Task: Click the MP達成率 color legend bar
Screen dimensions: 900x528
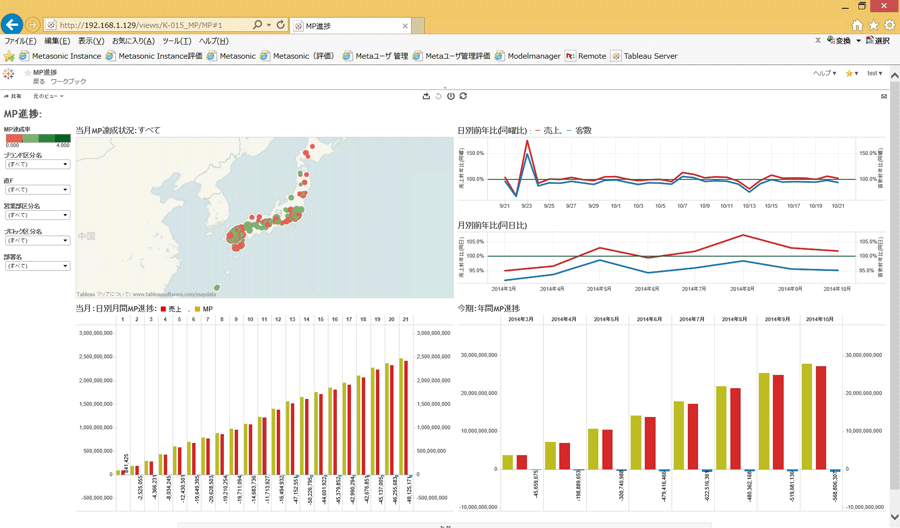Action: (37, 138)
